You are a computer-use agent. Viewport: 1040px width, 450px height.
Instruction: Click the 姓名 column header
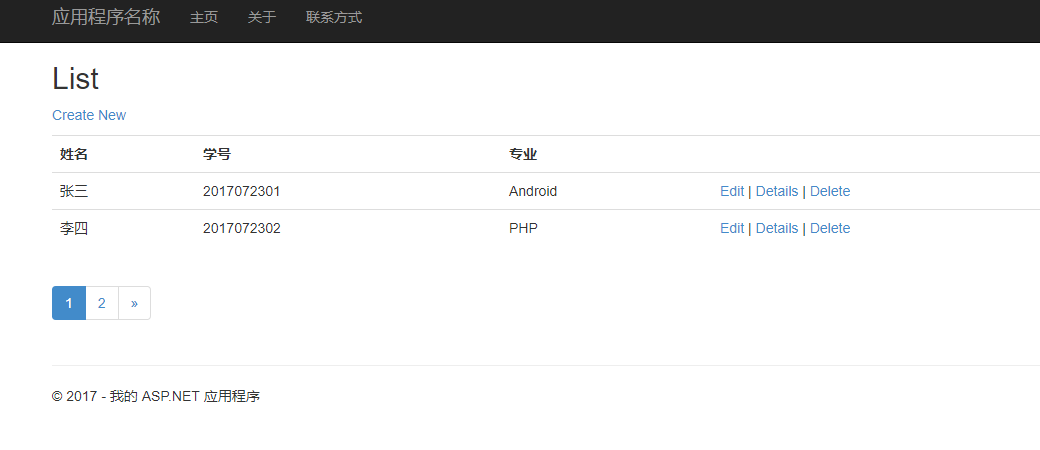[x=74, y=155]
